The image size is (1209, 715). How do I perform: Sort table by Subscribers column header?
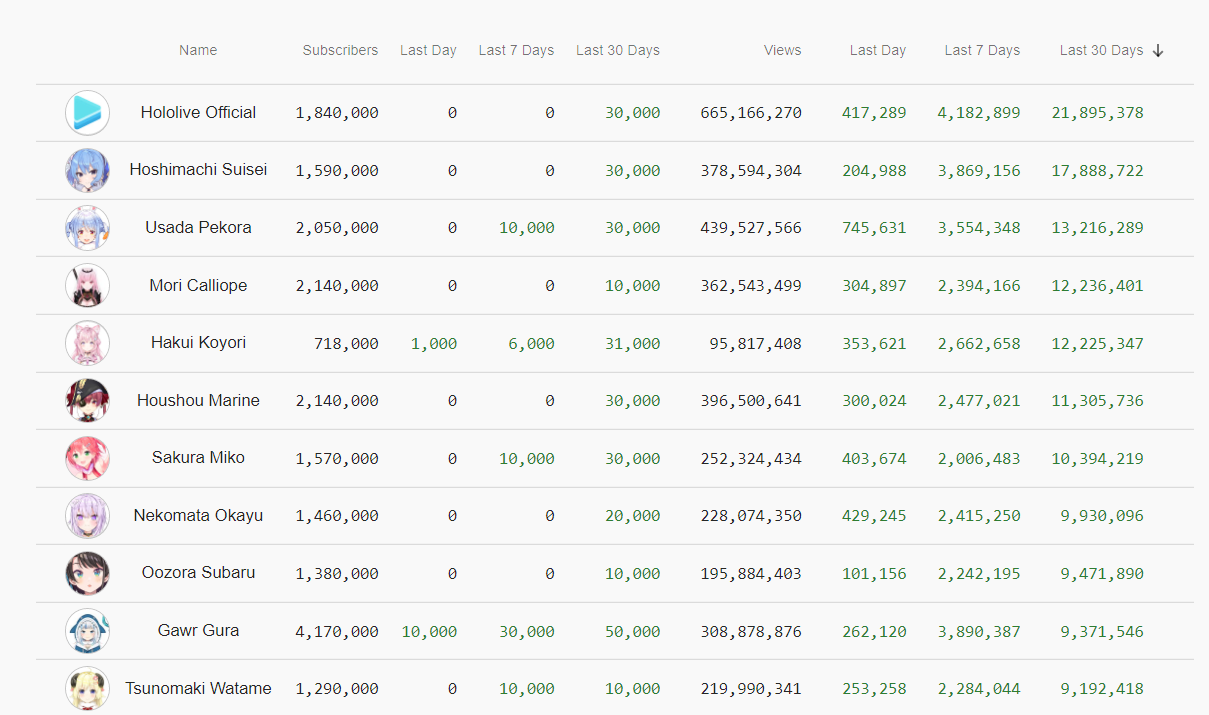pyautogui.click(x=340, y=50)
